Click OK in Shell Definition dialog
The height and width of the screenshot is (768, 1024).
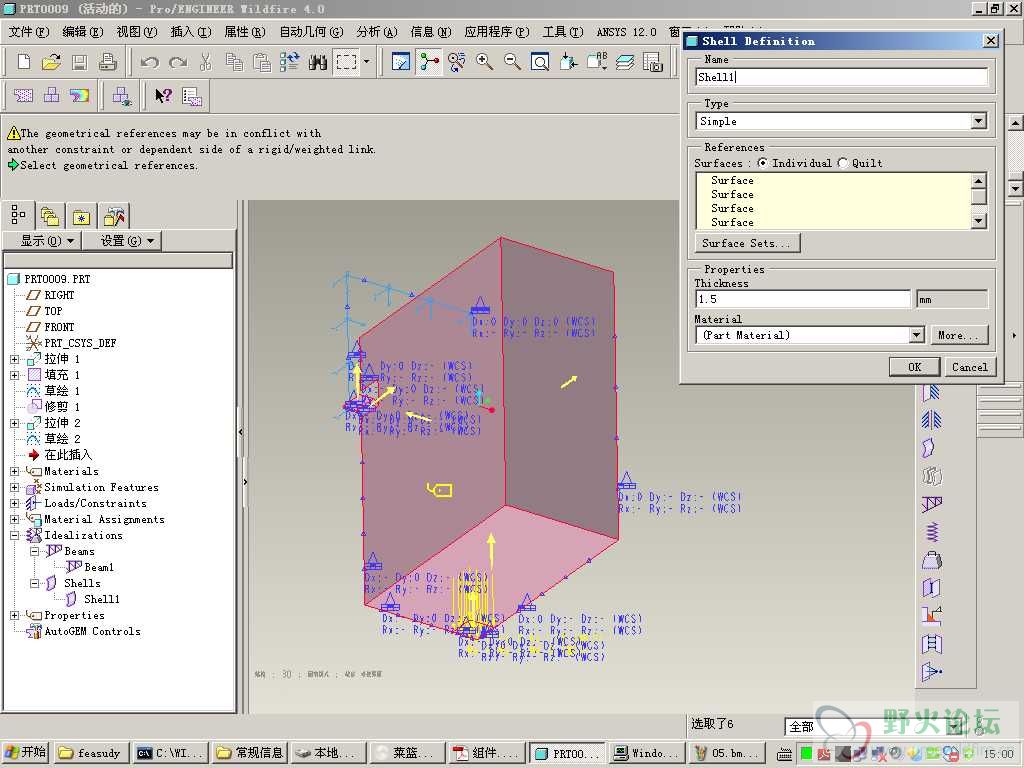click(914, 367)
